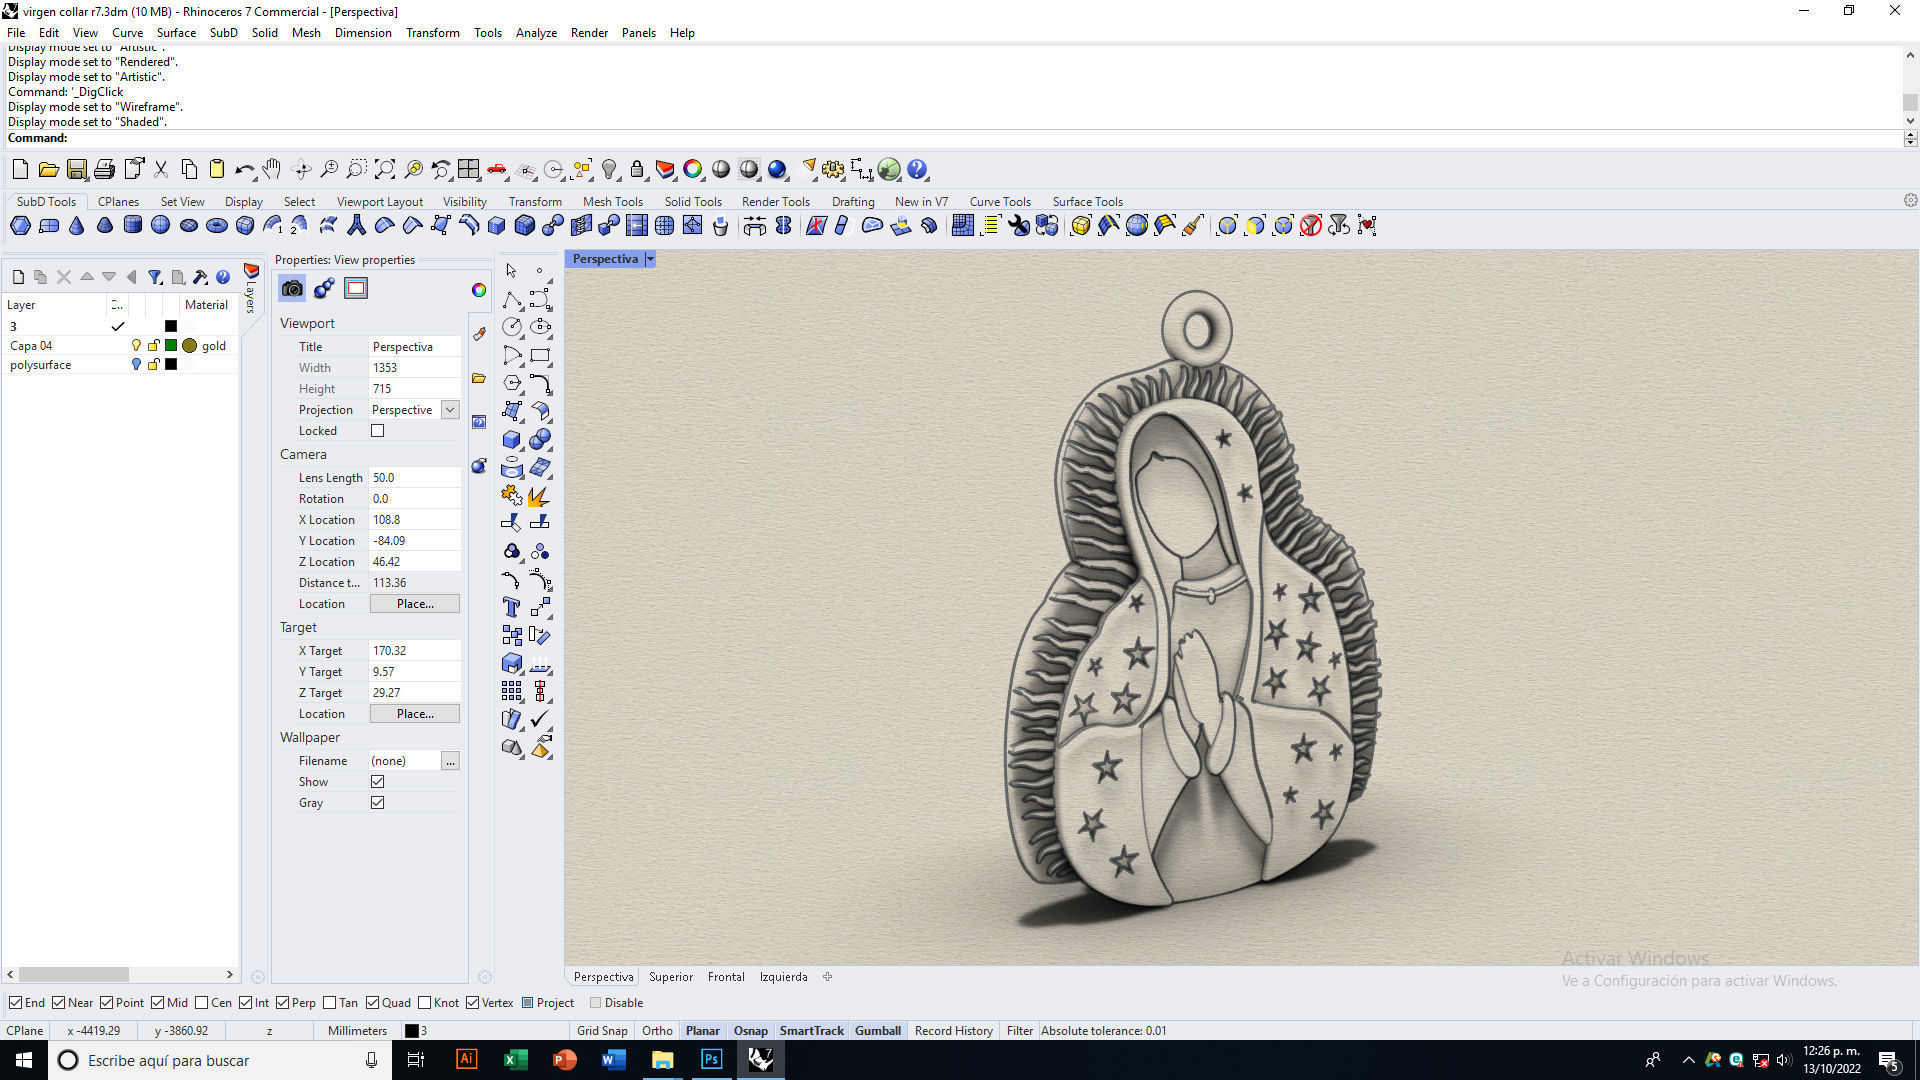Click the SubD sphere icon
This screenshot has height=1080, width=1920.
[160, 225]
